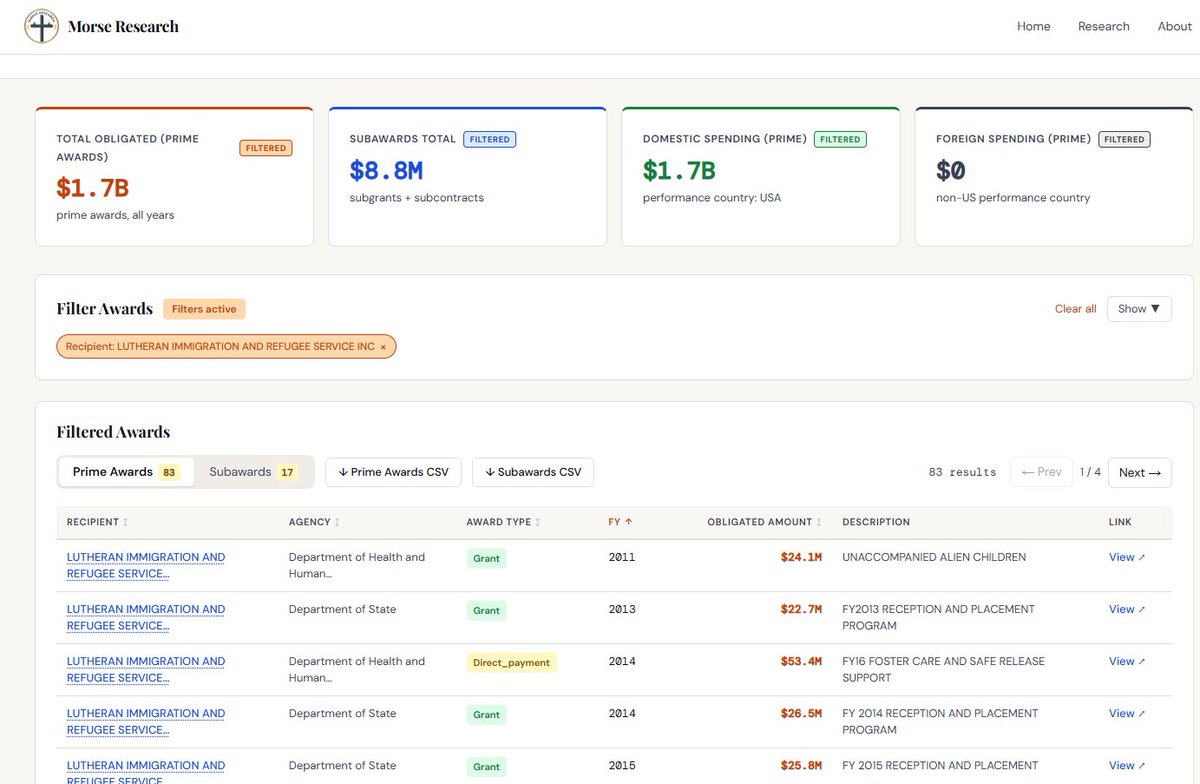The image size is (1200, 784).
Task: Remove the Lutheran Immigration recipient filter chip
Action: (x=383, y=347)
